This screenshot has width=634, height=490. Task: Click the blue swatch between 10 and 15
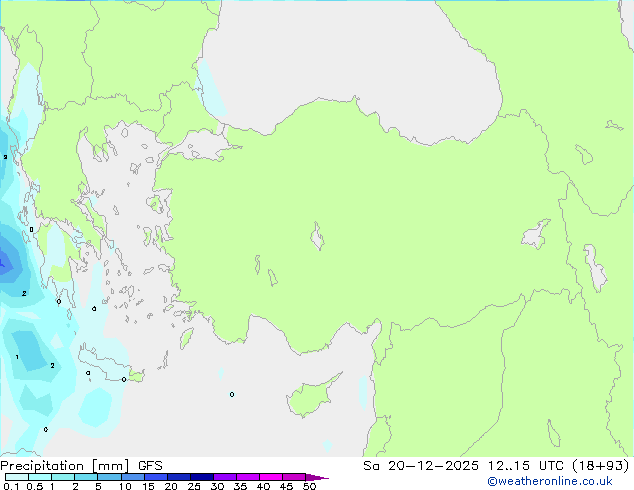(132, 477)
